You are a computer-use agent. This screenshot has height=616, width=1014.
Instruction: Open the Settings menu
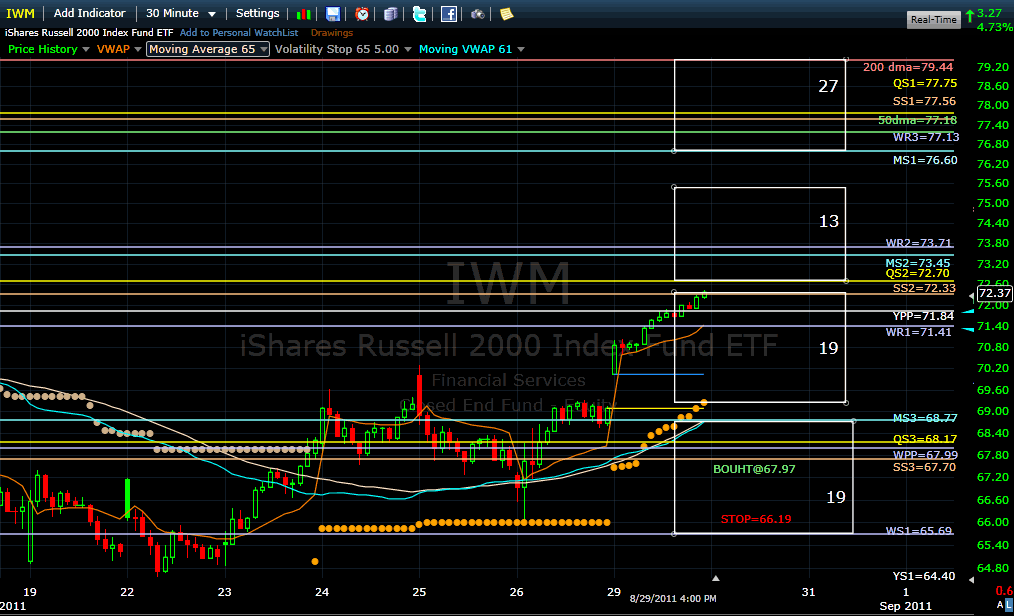(x=257, y=14)
